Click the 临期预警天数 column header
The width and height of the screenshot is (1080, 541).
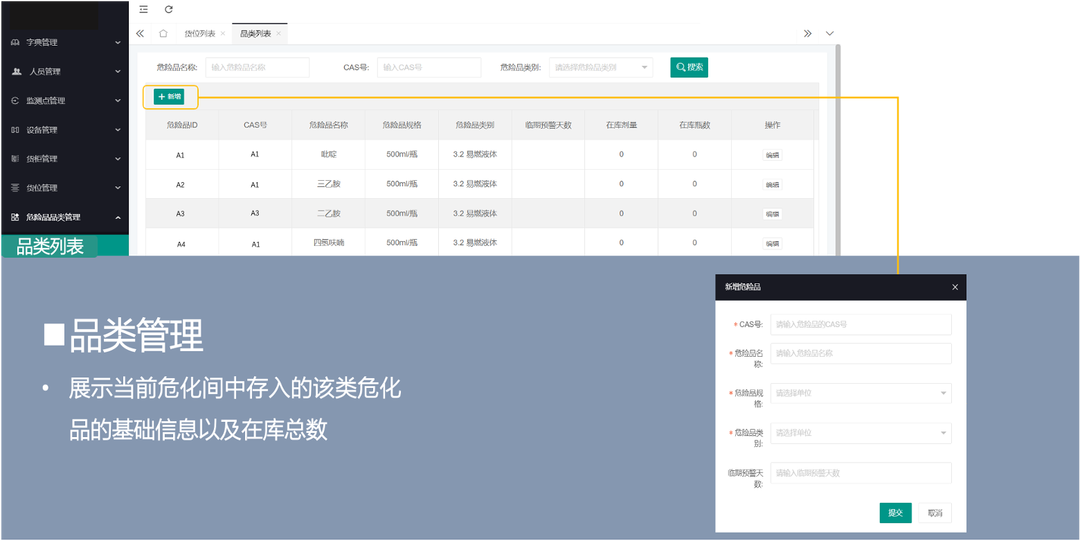pyautogui.click(x=548, y=125)
